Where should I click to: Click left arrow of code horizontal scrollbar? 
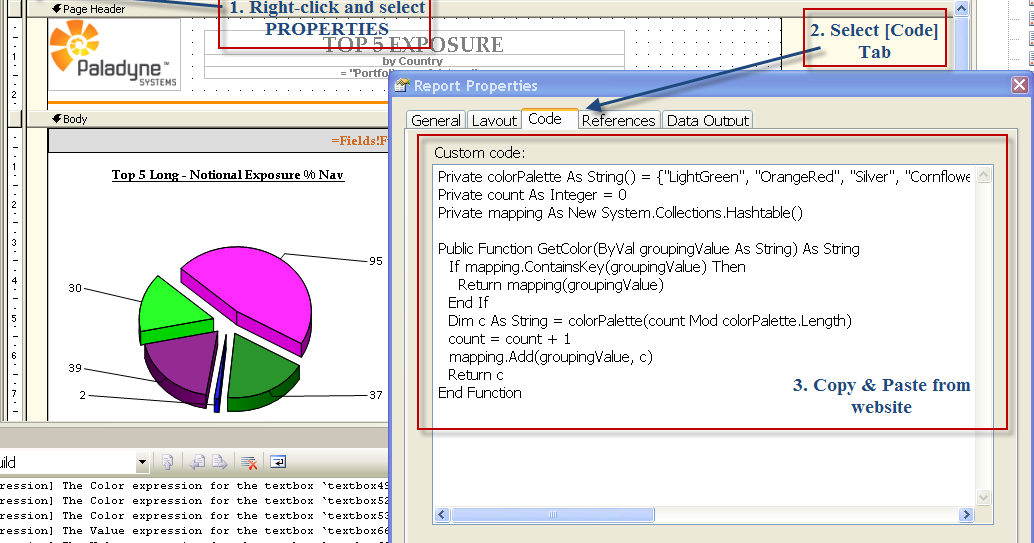click(x=442, y=515)
